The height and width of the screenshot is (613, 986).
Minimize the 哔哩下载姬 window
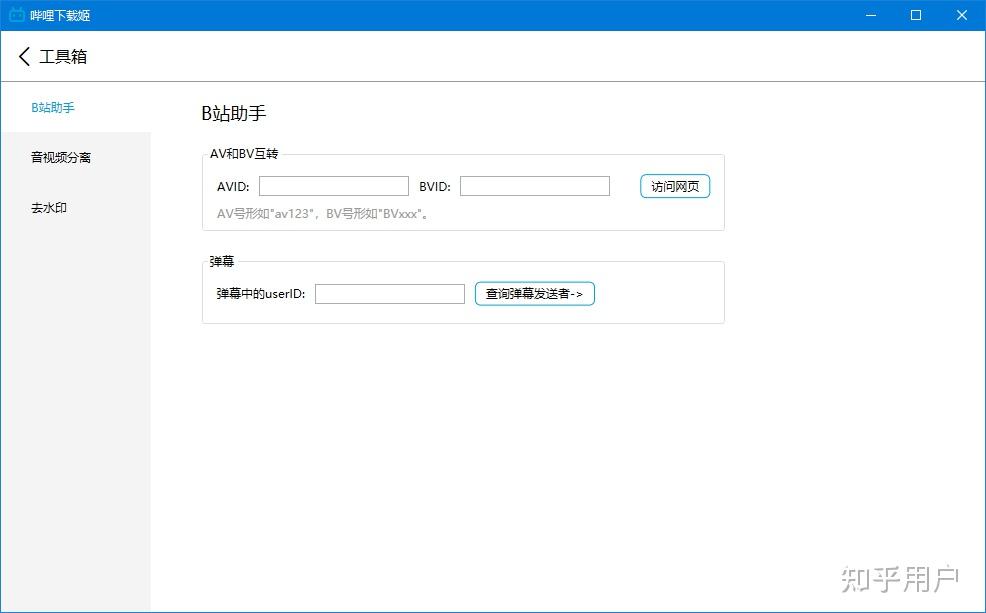[871, 15]
